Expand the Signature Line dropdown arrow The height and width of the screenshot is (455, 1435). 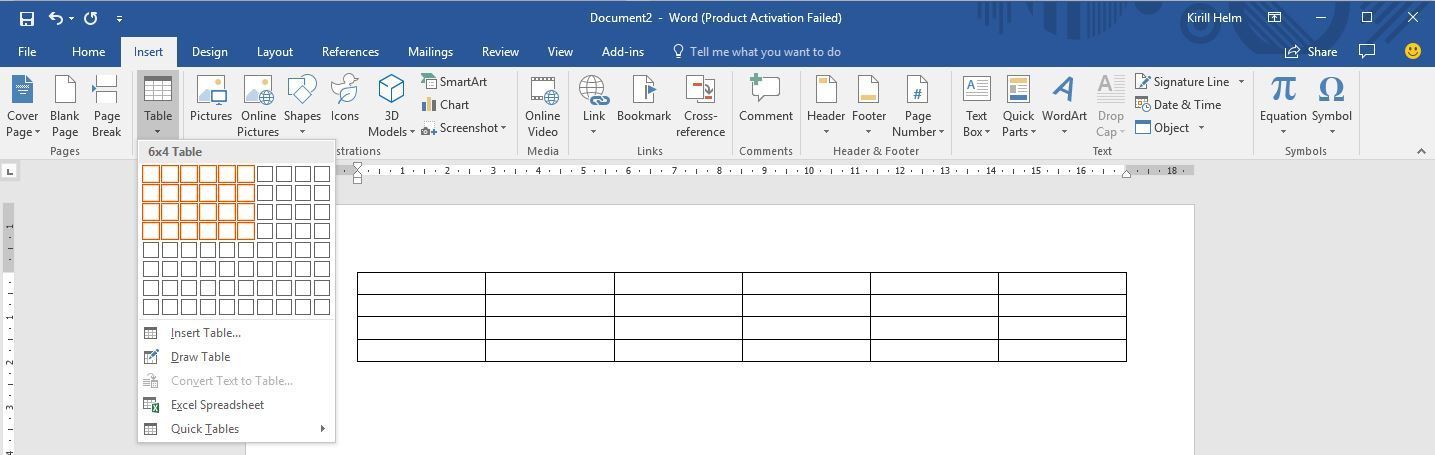pyautogui.click(x=1241, y=82)
